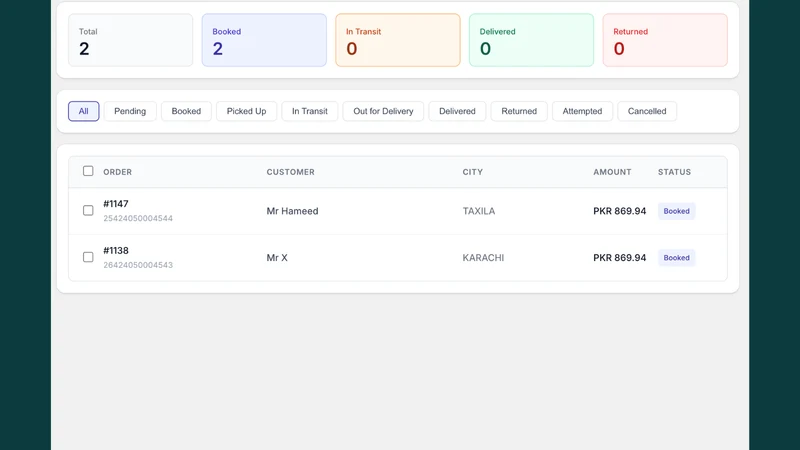This screenshot has width=800, height=450.
Task: Click the CITY column header
Action: point(472,172)
